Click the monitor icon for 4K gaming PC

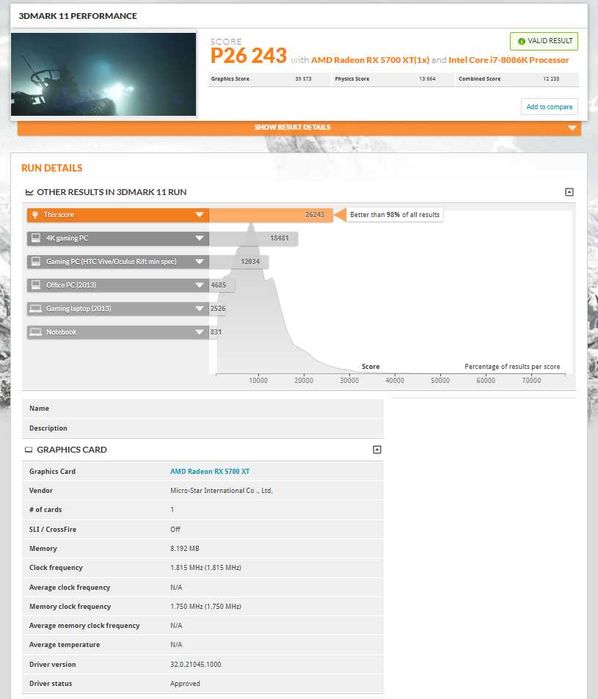click(36, 238)
